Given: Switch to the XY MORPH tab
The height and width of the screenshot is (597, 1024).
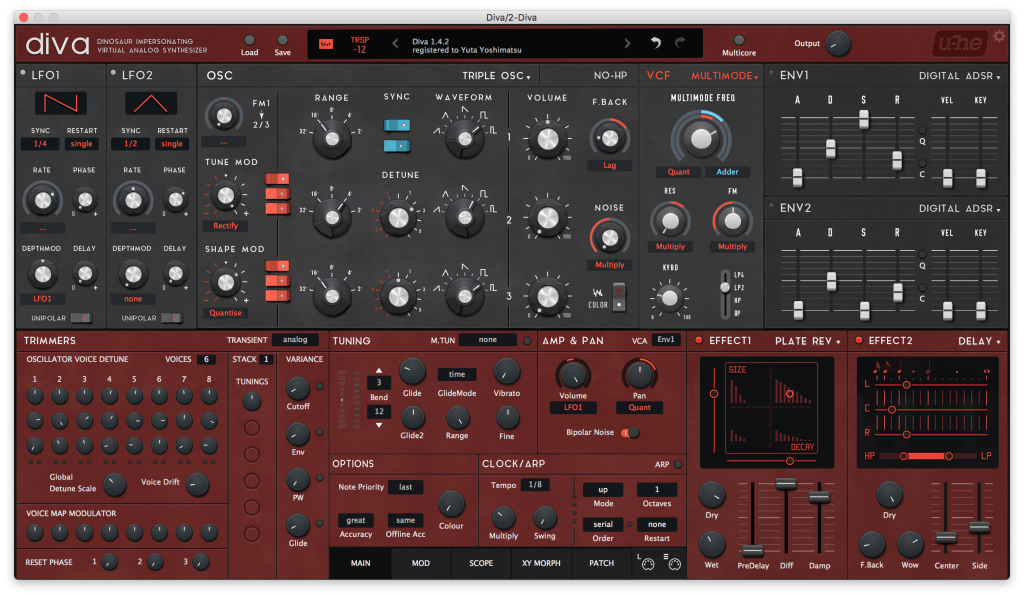Looking at the screenshot, I should point(541,563).
